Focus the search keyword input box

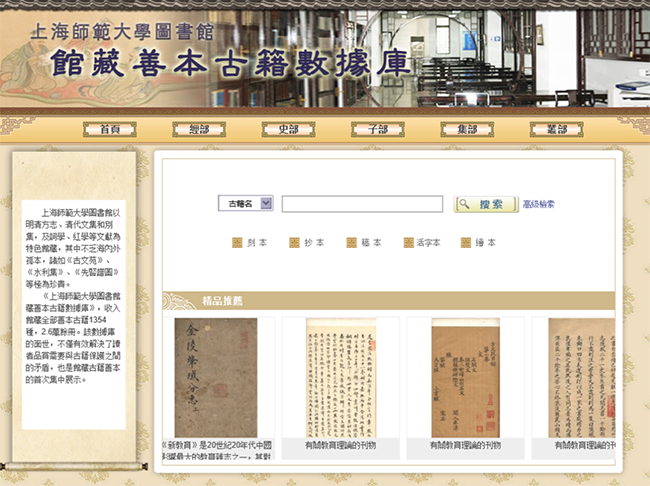click(362, 204)
